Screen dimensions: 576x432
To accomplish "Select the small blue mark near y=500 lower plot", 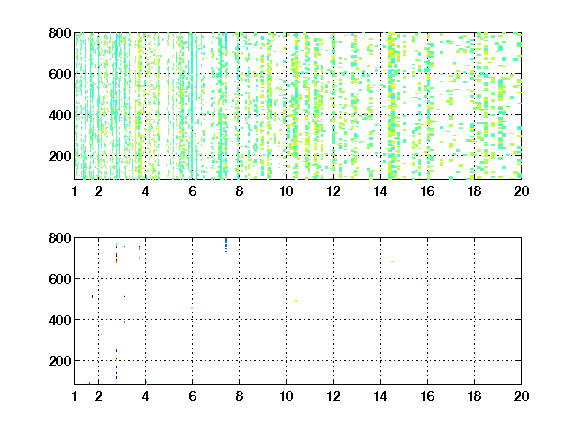I will click(x=92, y=296).
